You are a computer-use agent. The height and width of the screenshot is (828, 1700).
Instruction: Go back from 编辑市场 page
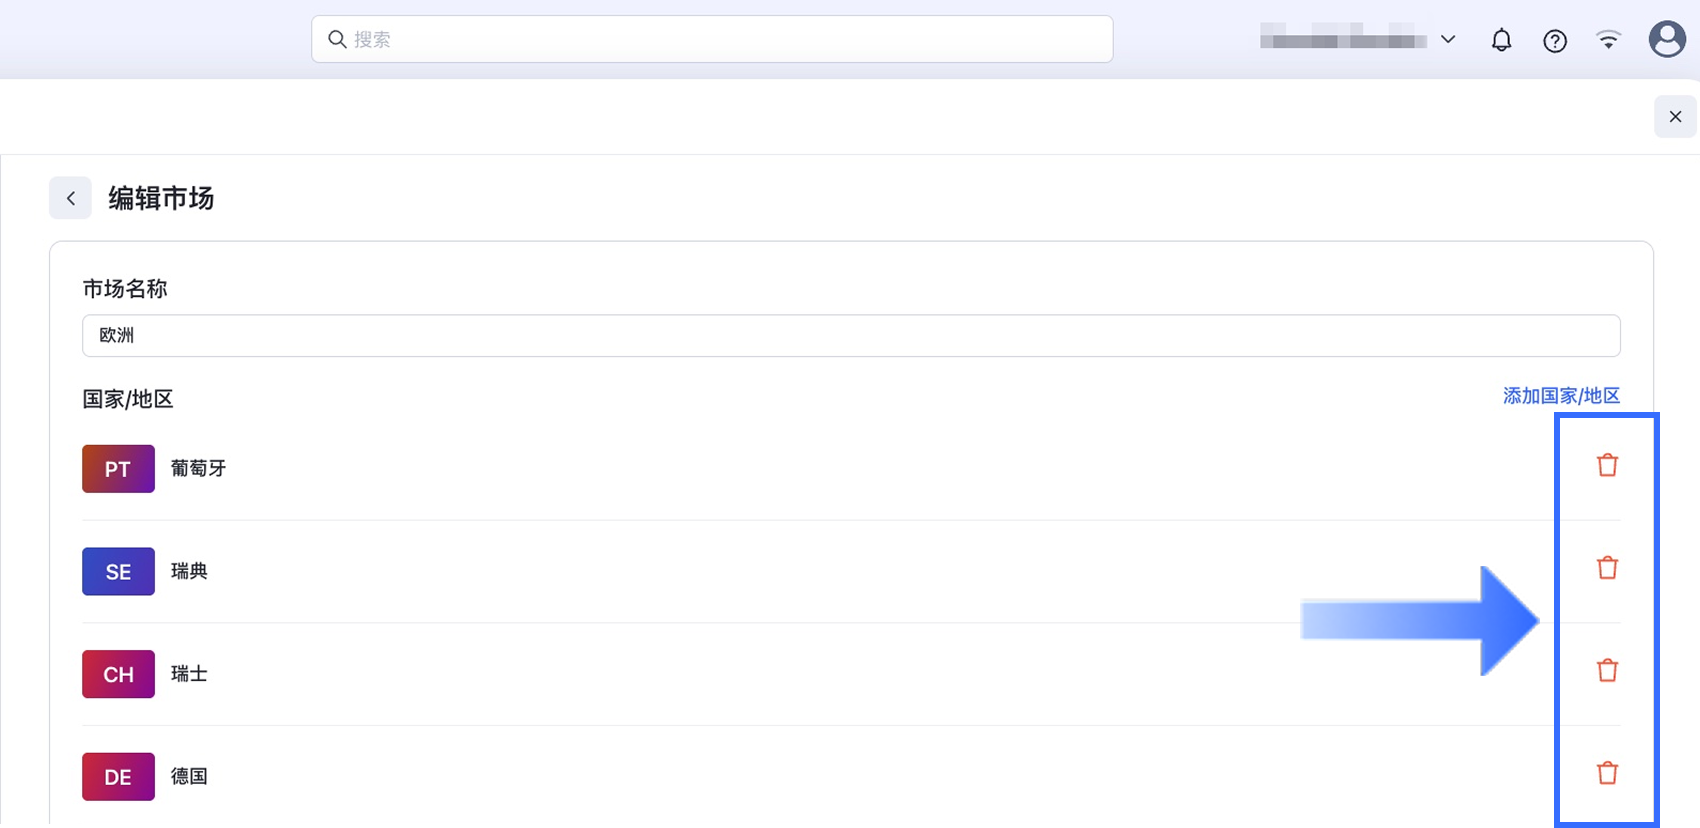tap(70, 198)
